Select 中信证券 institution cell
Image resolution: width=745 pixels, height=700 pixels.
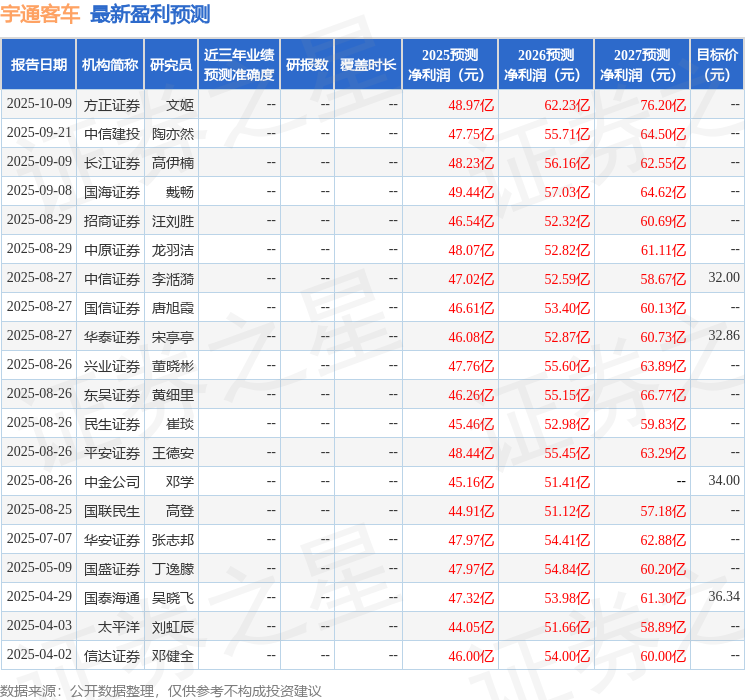(x=112, y=279)
